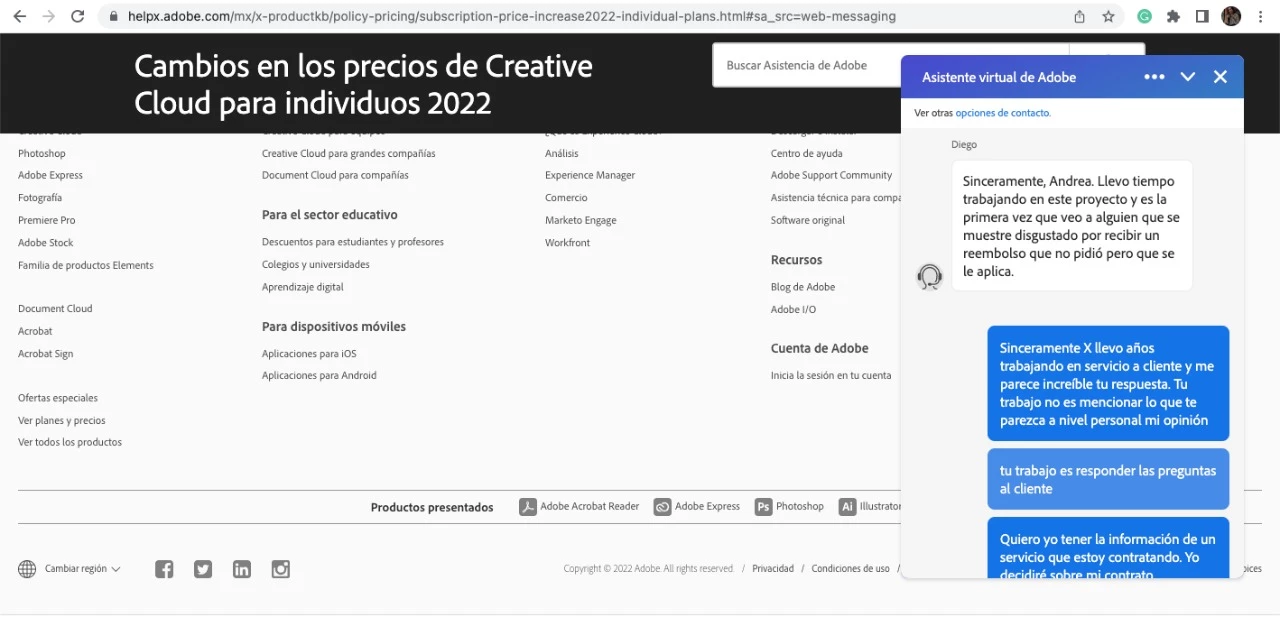Screen dimensions: 1280x617
Task: Open the Photoshop footer link
Action: point(42,153)
